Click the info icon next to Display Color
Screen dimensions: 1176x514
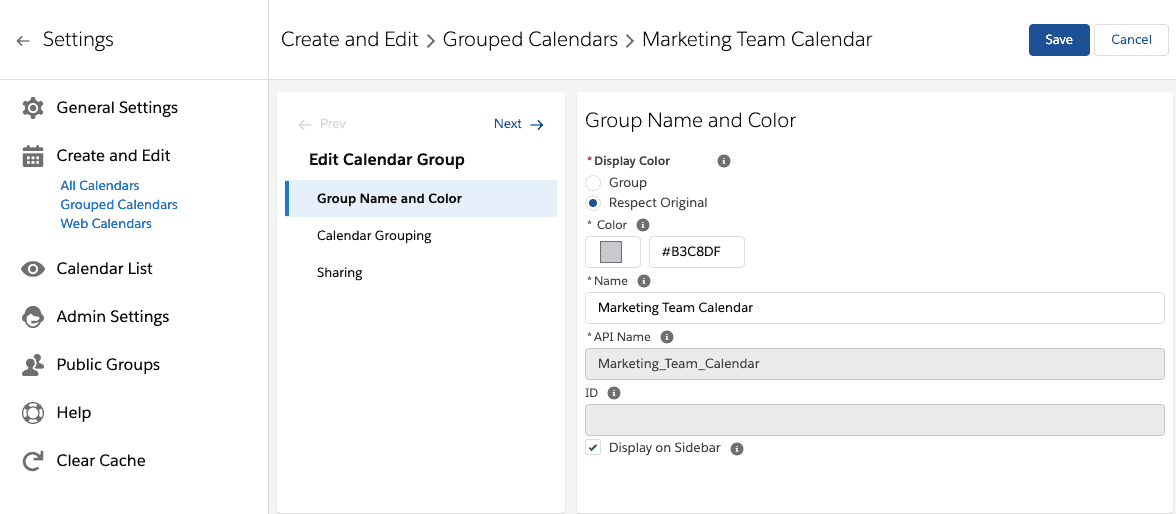[724, 161]
